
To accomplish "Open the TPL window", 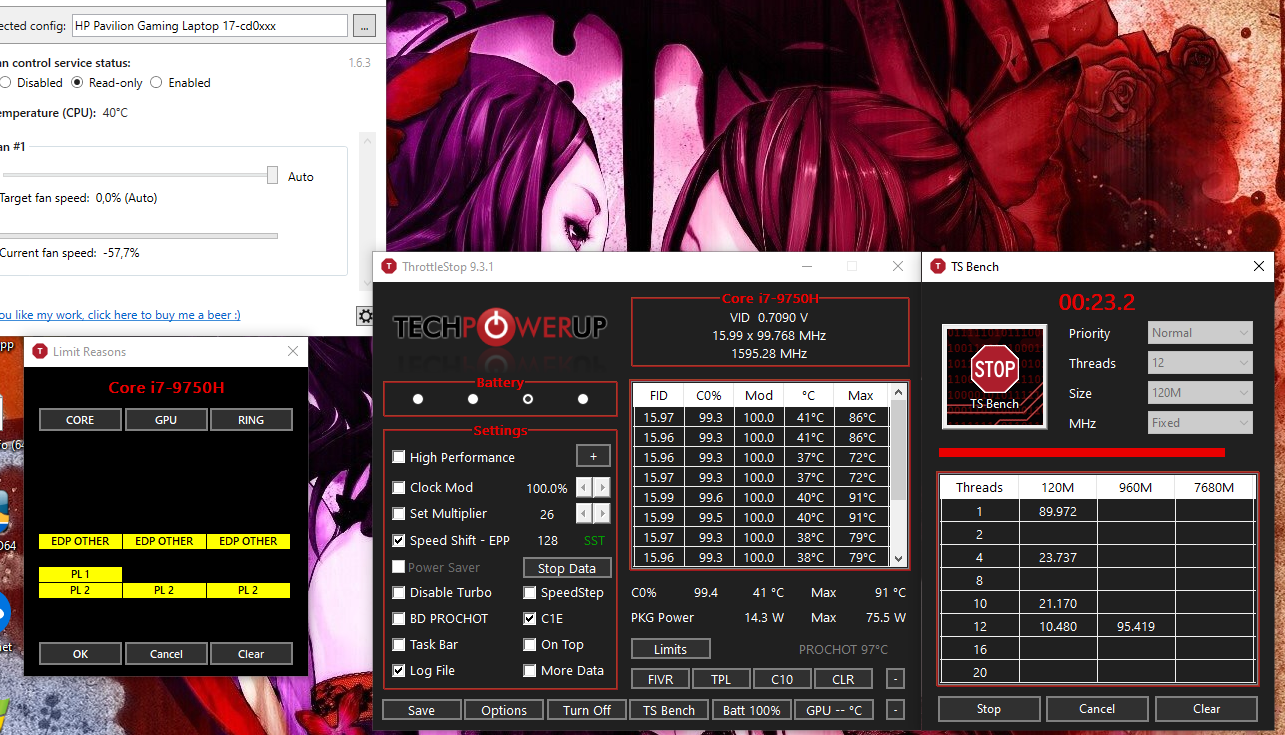I will [x=721, y=679].
